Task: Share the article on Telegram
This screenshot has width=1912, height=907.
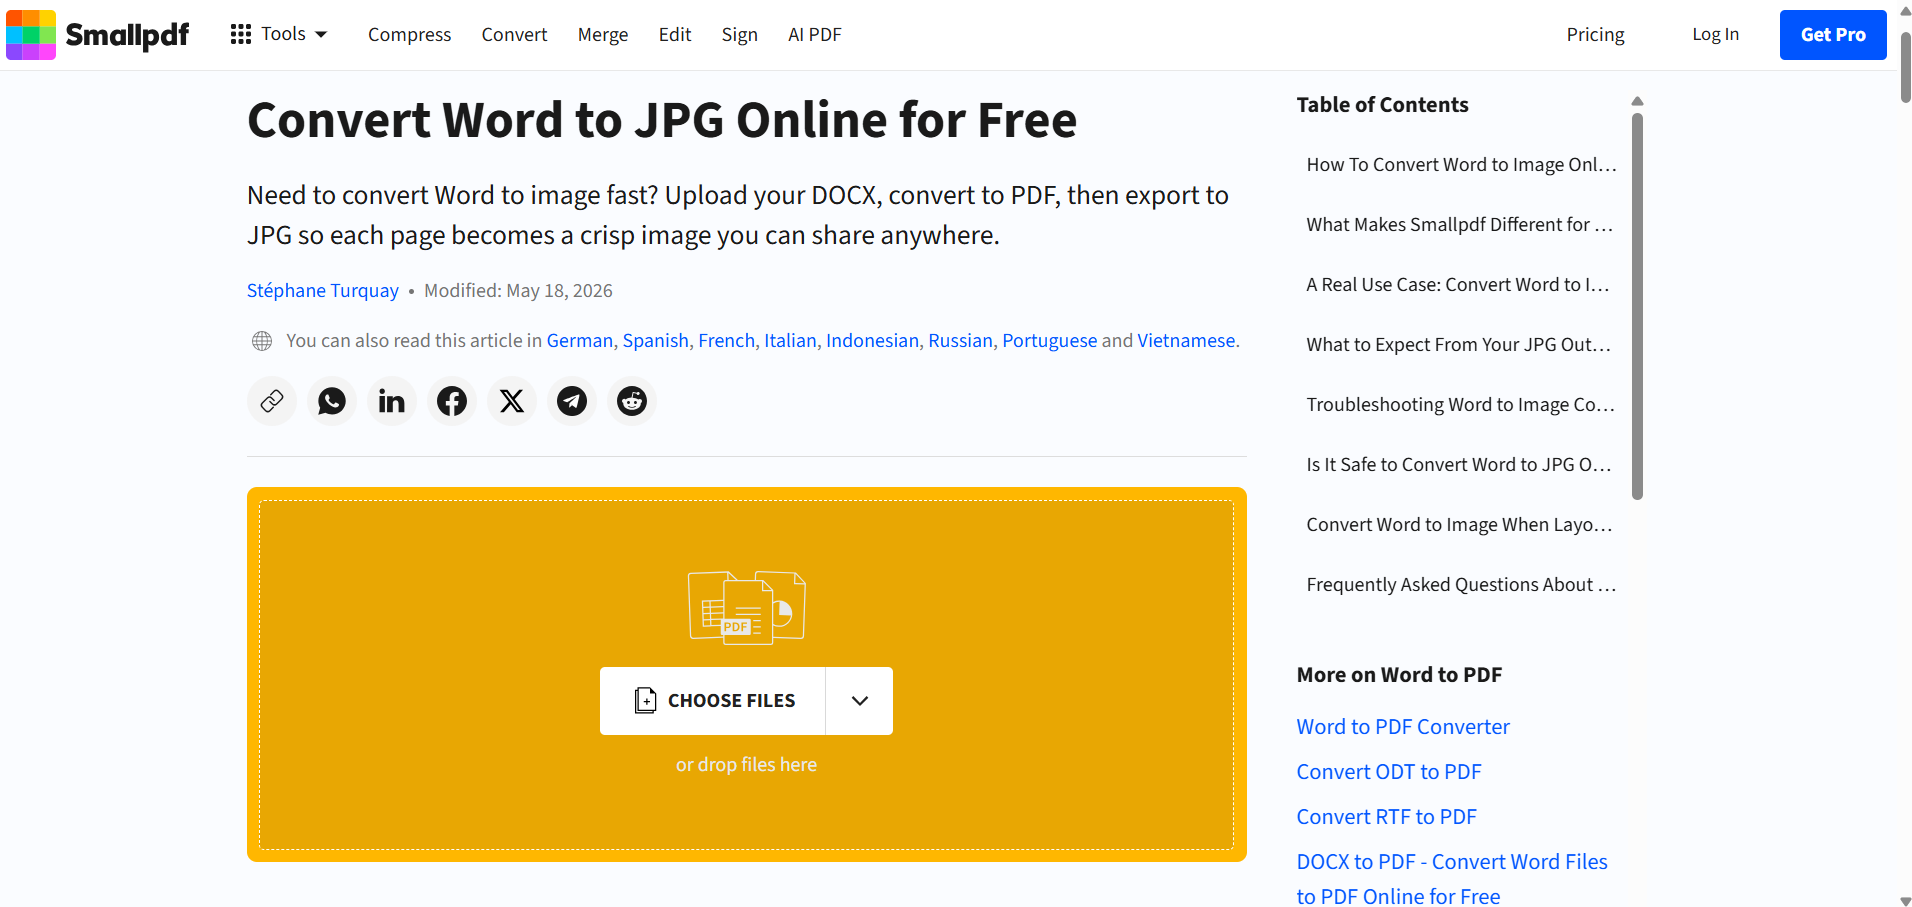Action: coord(572,401)
